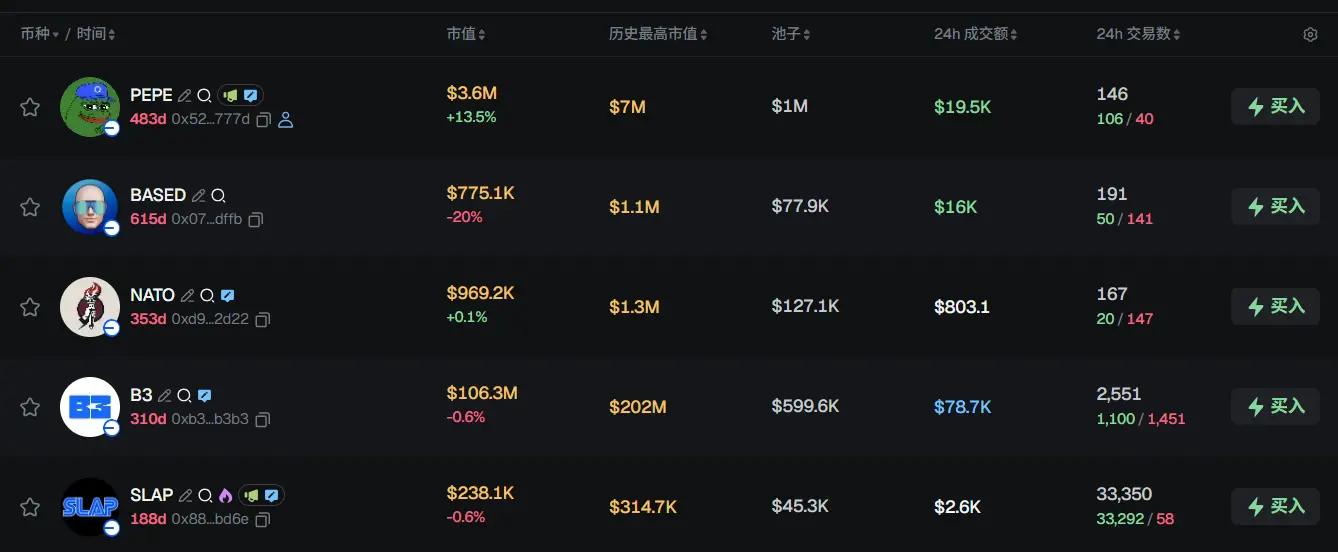
Task: Toggle the favorite star for SLAP
Action: point(30,507)
